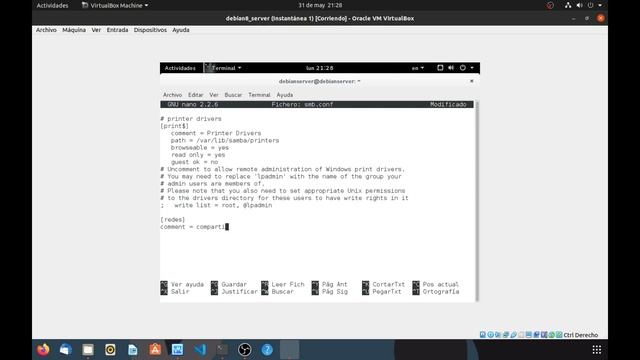Show applications grid in dock
Screen dimensions: 640x360
pyautogui.click(x=597, y=350)
